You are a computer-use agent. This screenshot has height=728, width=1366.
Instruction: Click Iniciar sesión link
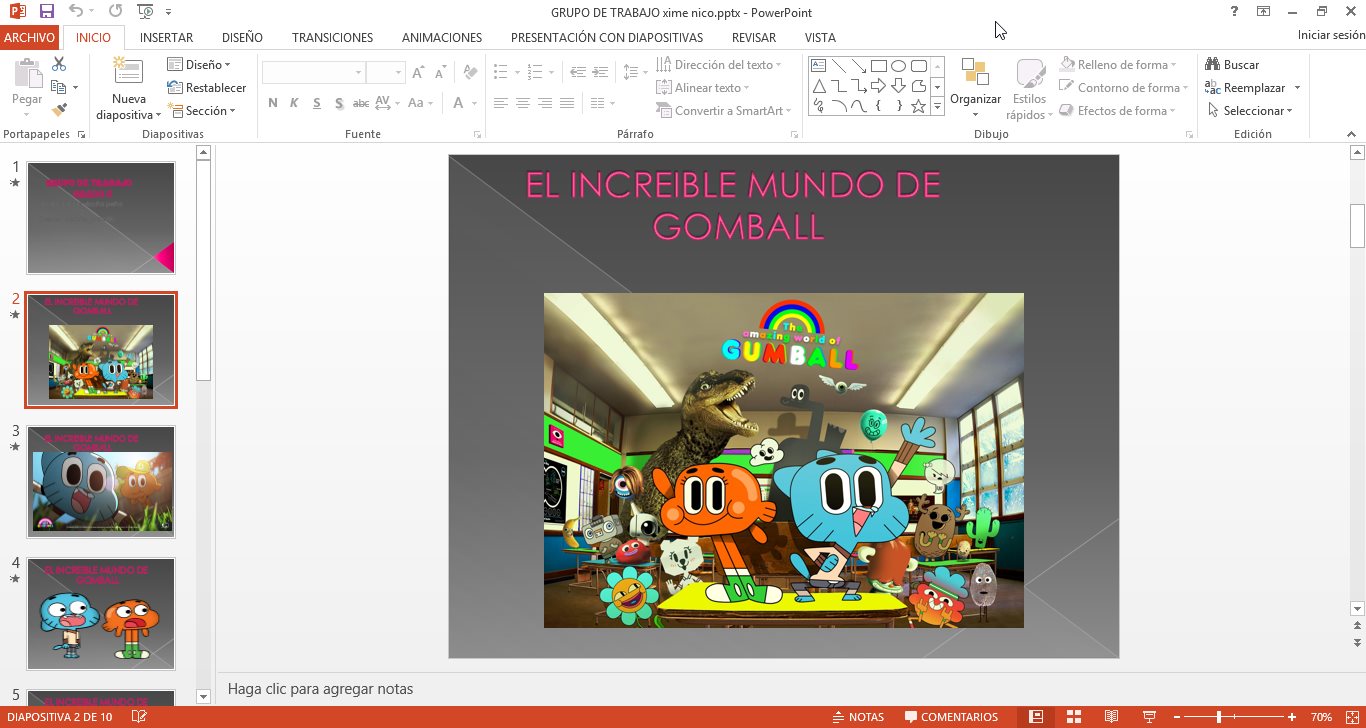(x=1330, y=35)
